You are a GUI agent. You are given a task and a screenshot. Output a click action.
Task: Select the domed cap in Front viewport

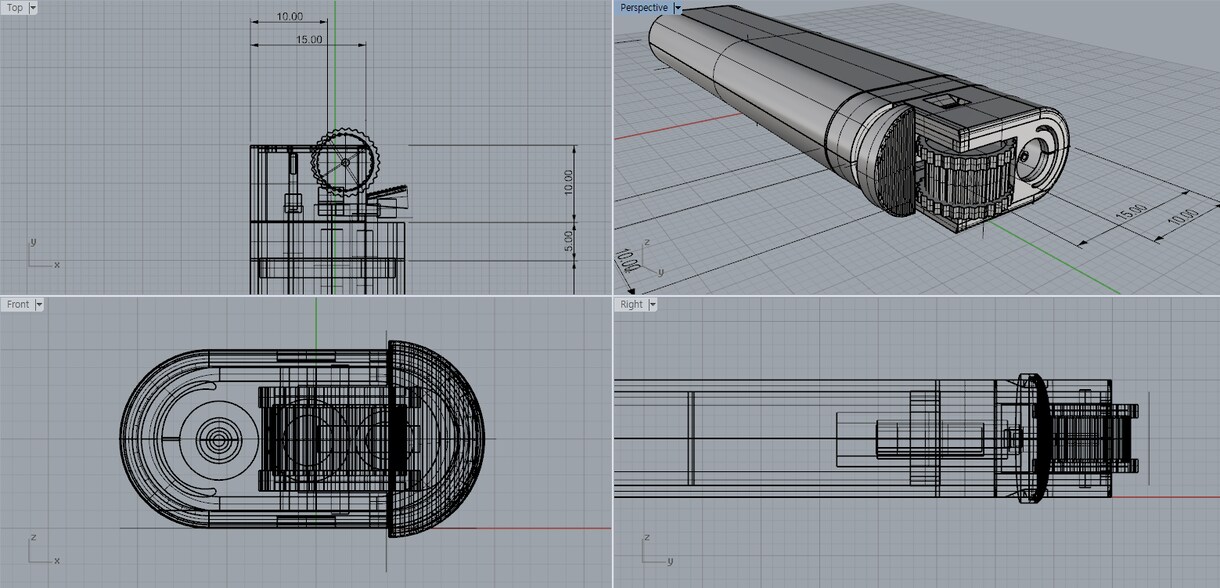pyautogui.click(x=437, y=438)
